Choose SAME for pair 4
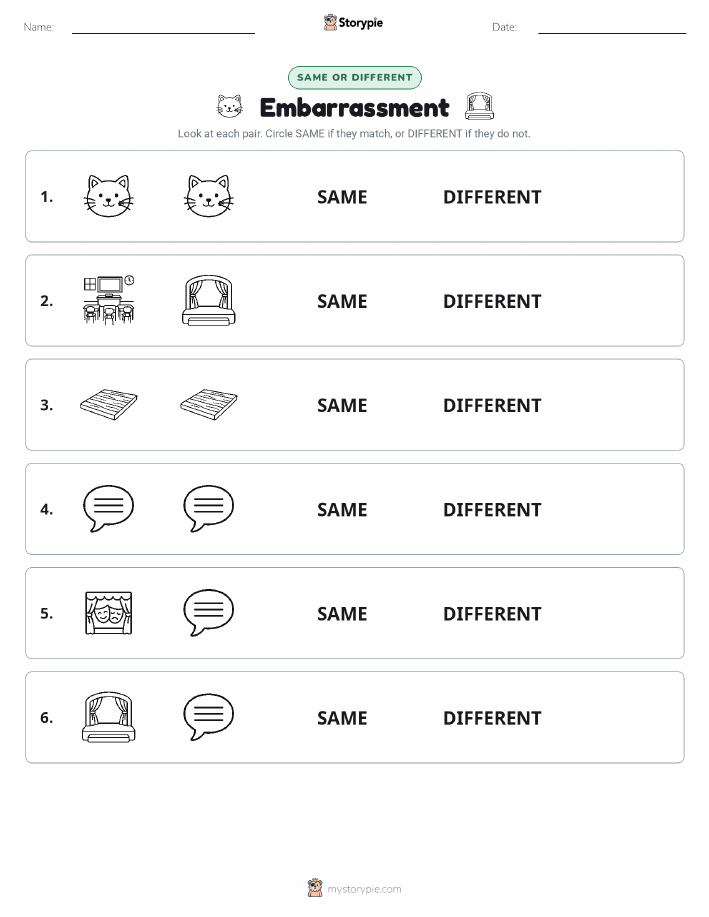Screen dimensions: 709x917 point(342,509)
